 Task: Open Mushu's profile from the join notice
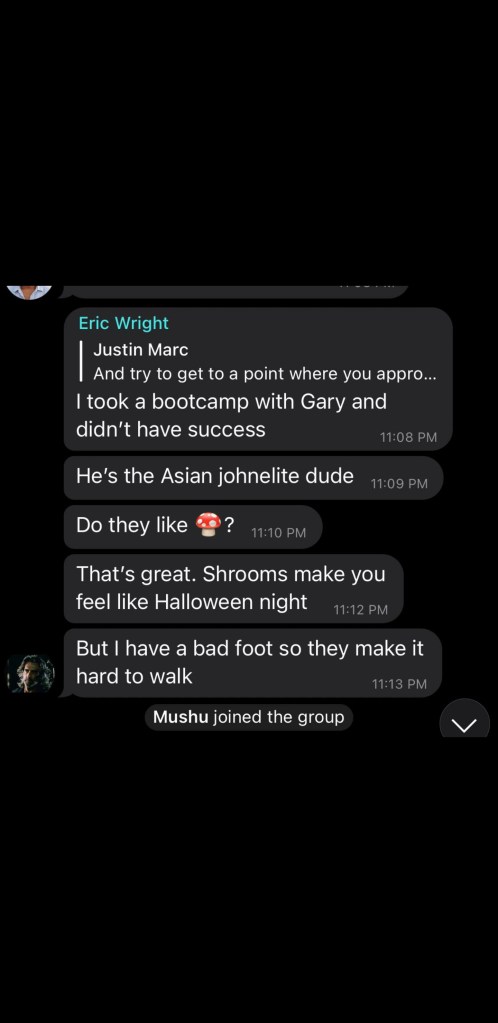pos(180,717)
